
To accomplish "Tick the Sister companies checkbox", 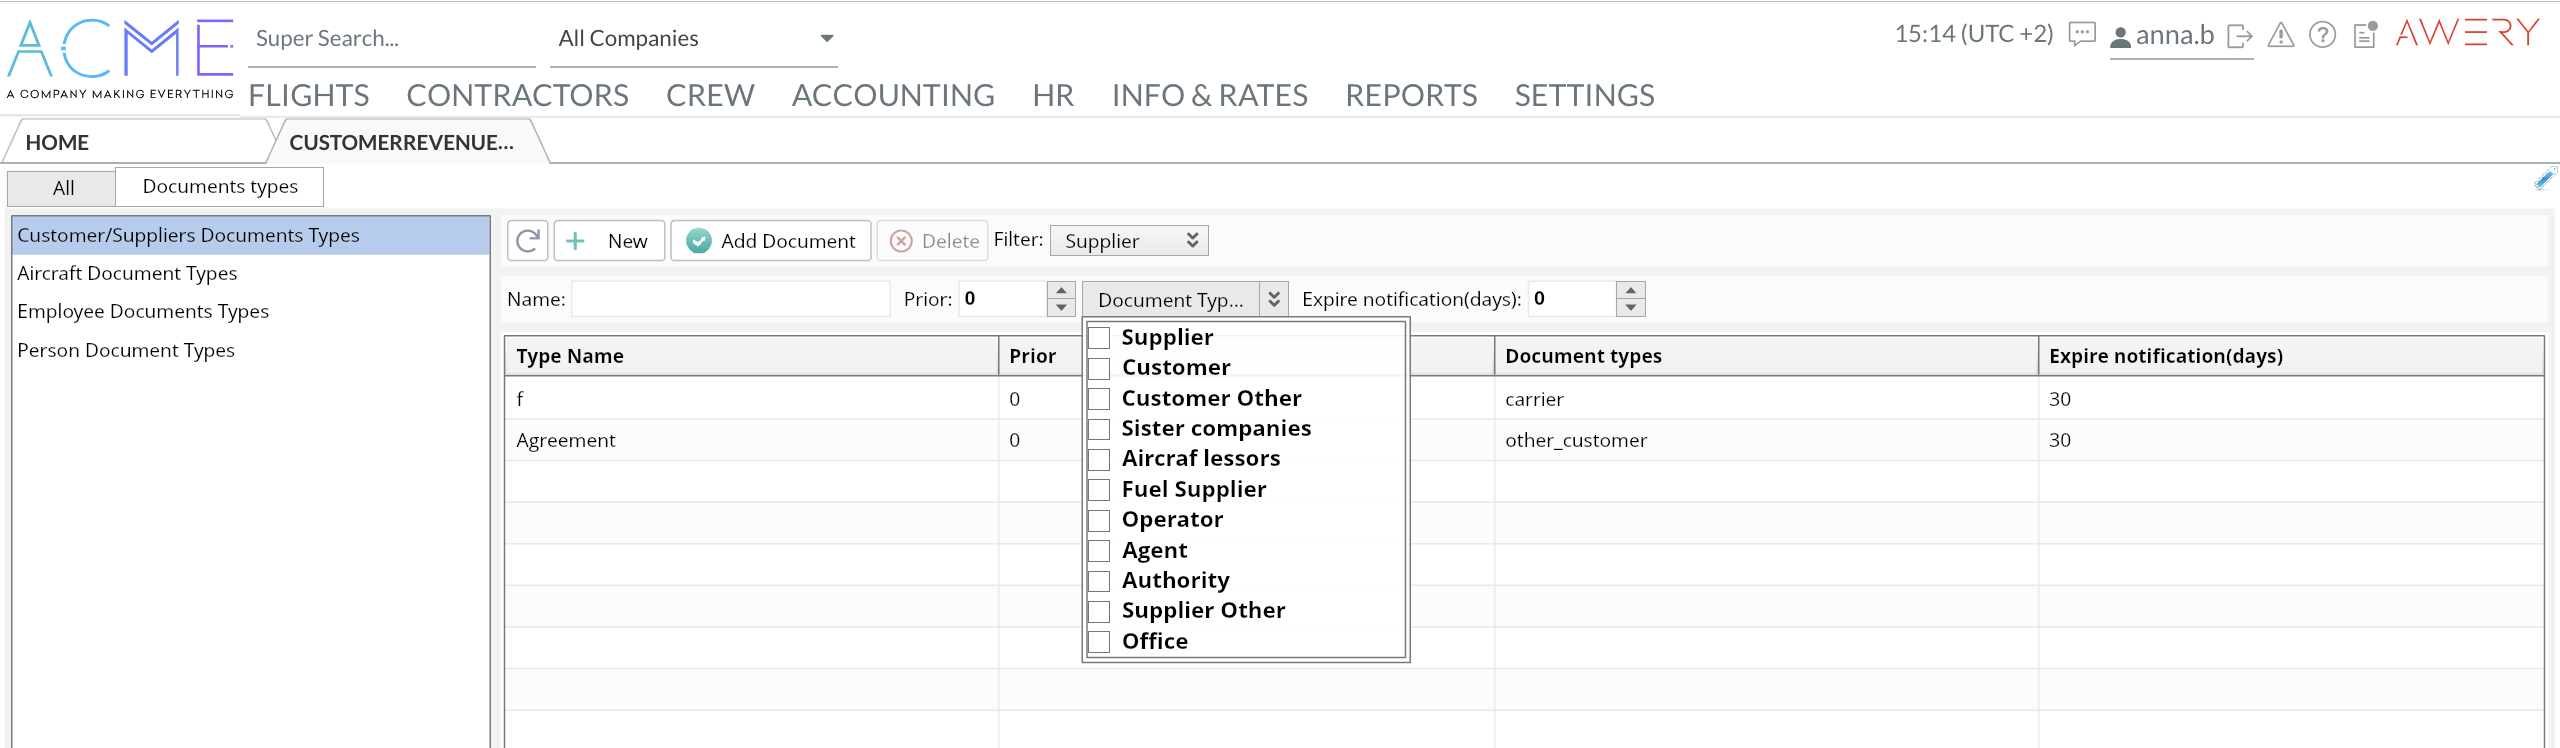I will coord(1099,429).
